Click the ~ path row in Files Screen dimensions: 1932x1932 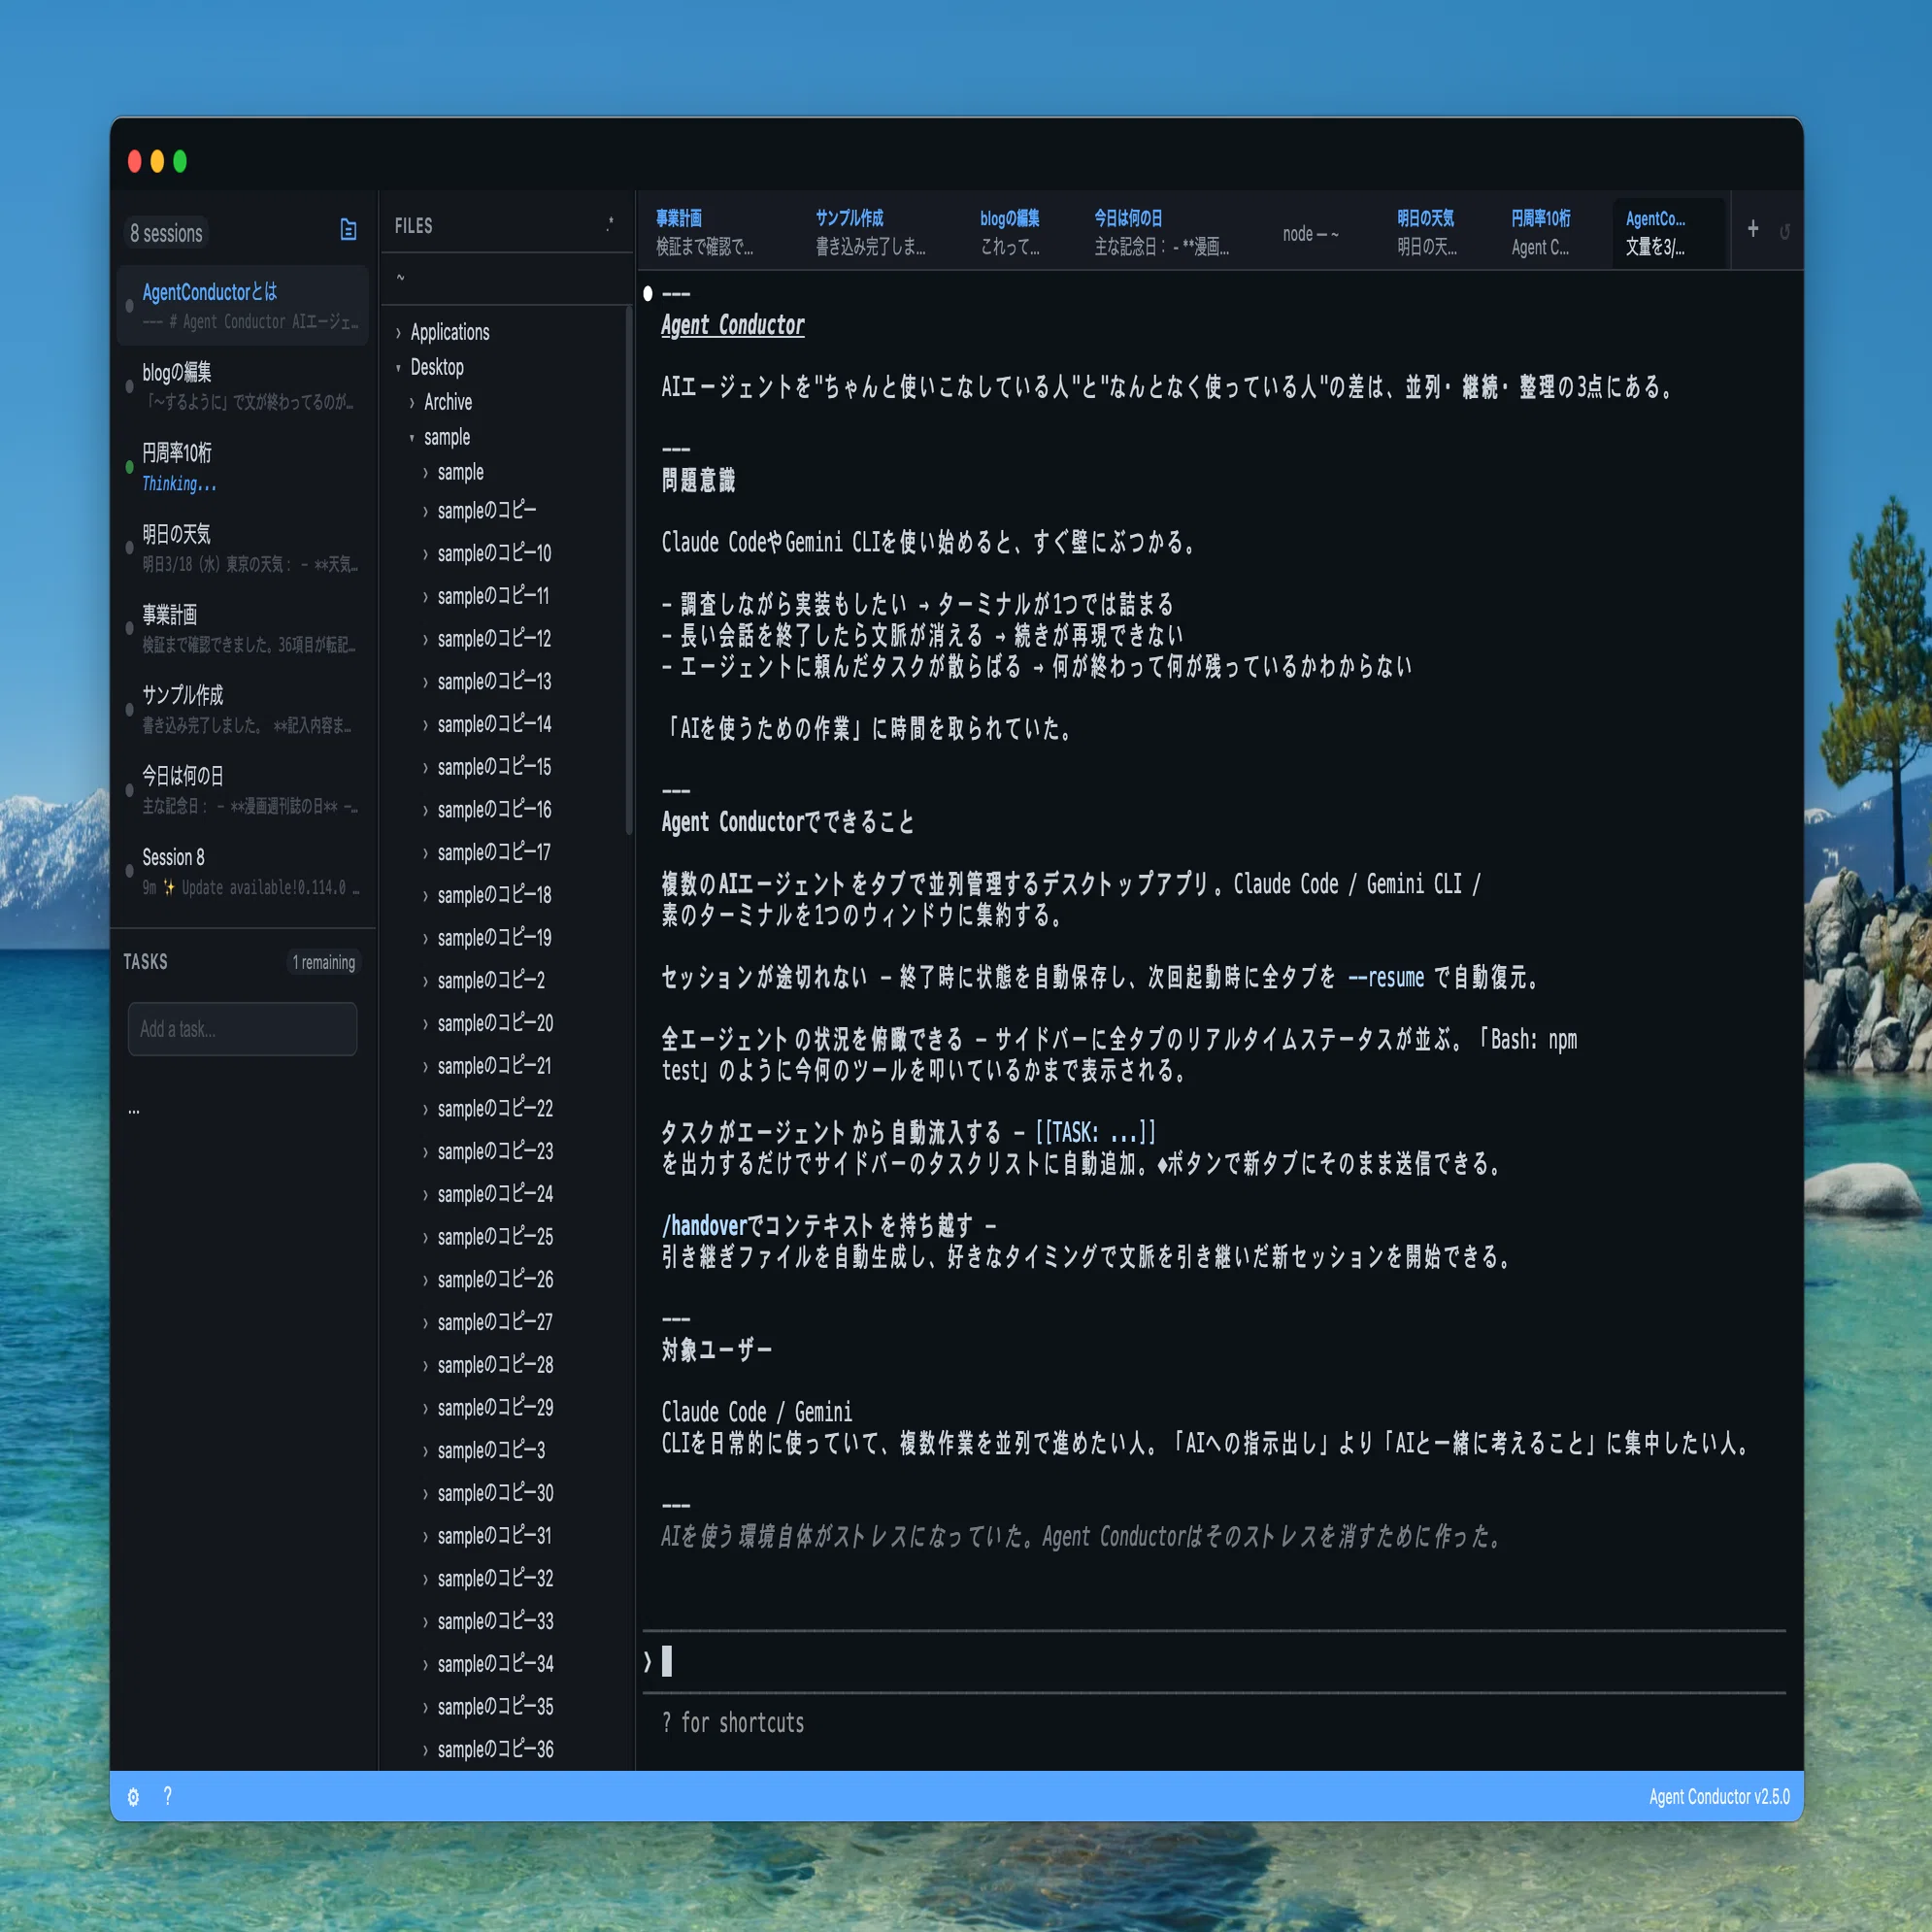coord(507,278)
